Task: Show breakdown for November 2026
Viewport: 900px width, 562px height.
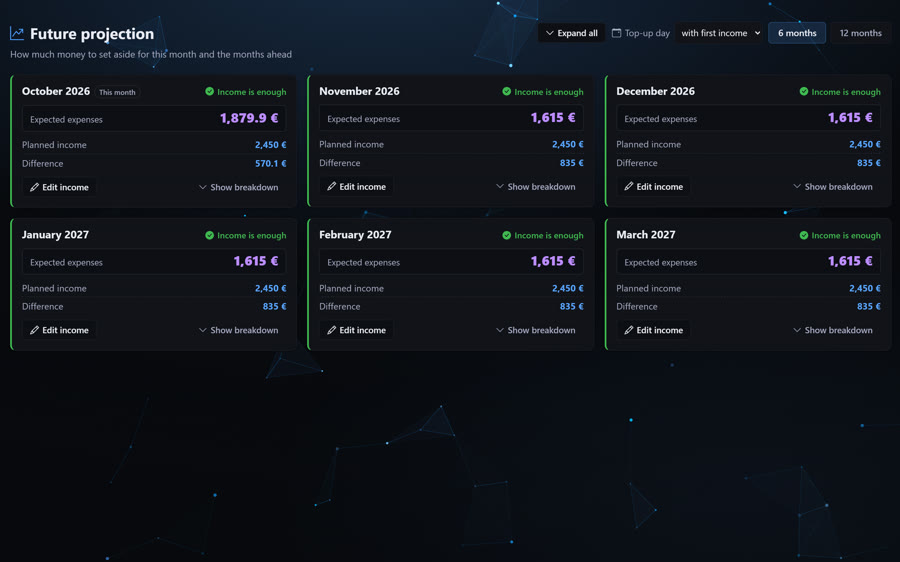Action: pyautogui.click(x=536, y=187)
